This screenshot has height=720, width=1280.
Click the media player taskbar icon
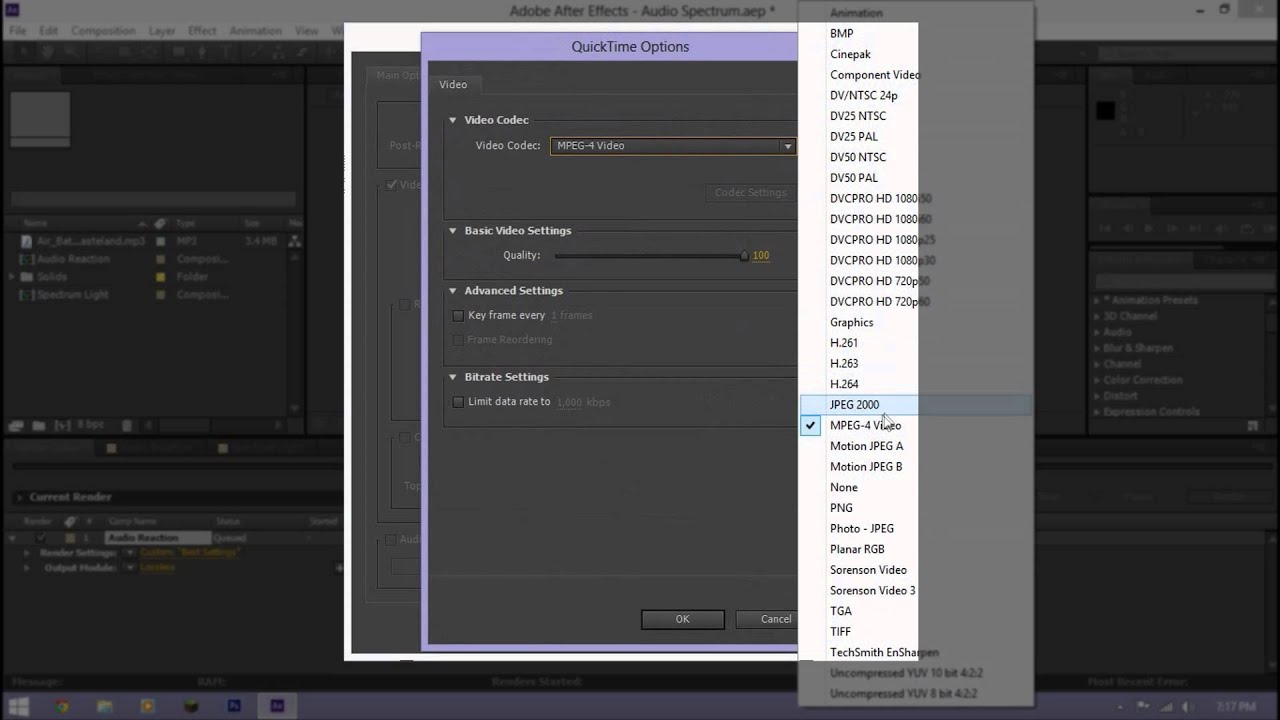[148, 706]
